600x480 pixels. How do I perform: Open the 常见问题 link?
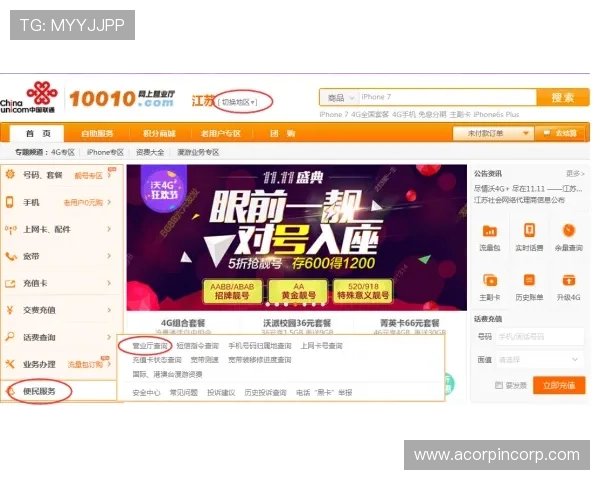tap(184, 393)
